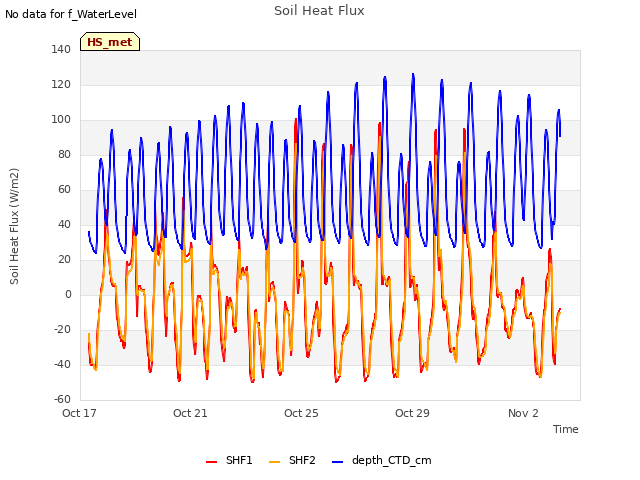This screenshot has height=480, width=640.
Task: Click the Oct 21 x-axis tick label
Action: 190,413
